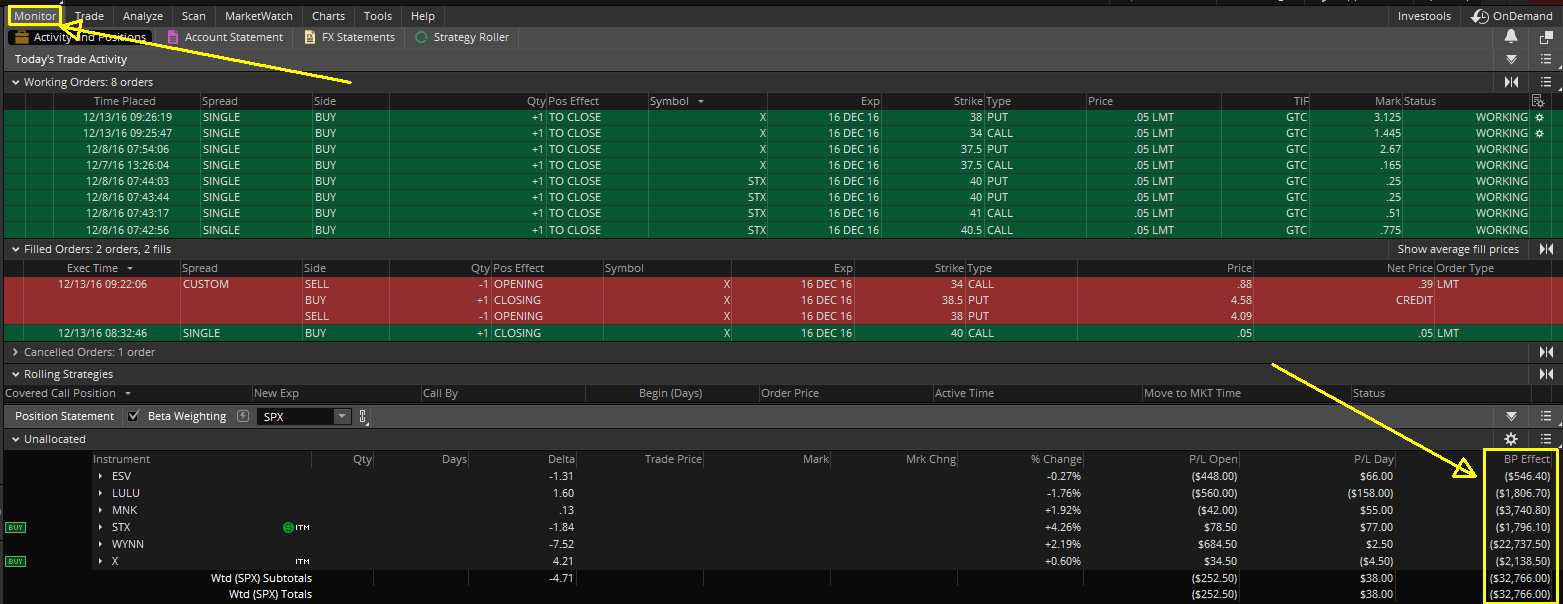Viewport: 1563px width, 604px height.
Task: Open Covered Call Position dropdown
Action: [128, 394]
